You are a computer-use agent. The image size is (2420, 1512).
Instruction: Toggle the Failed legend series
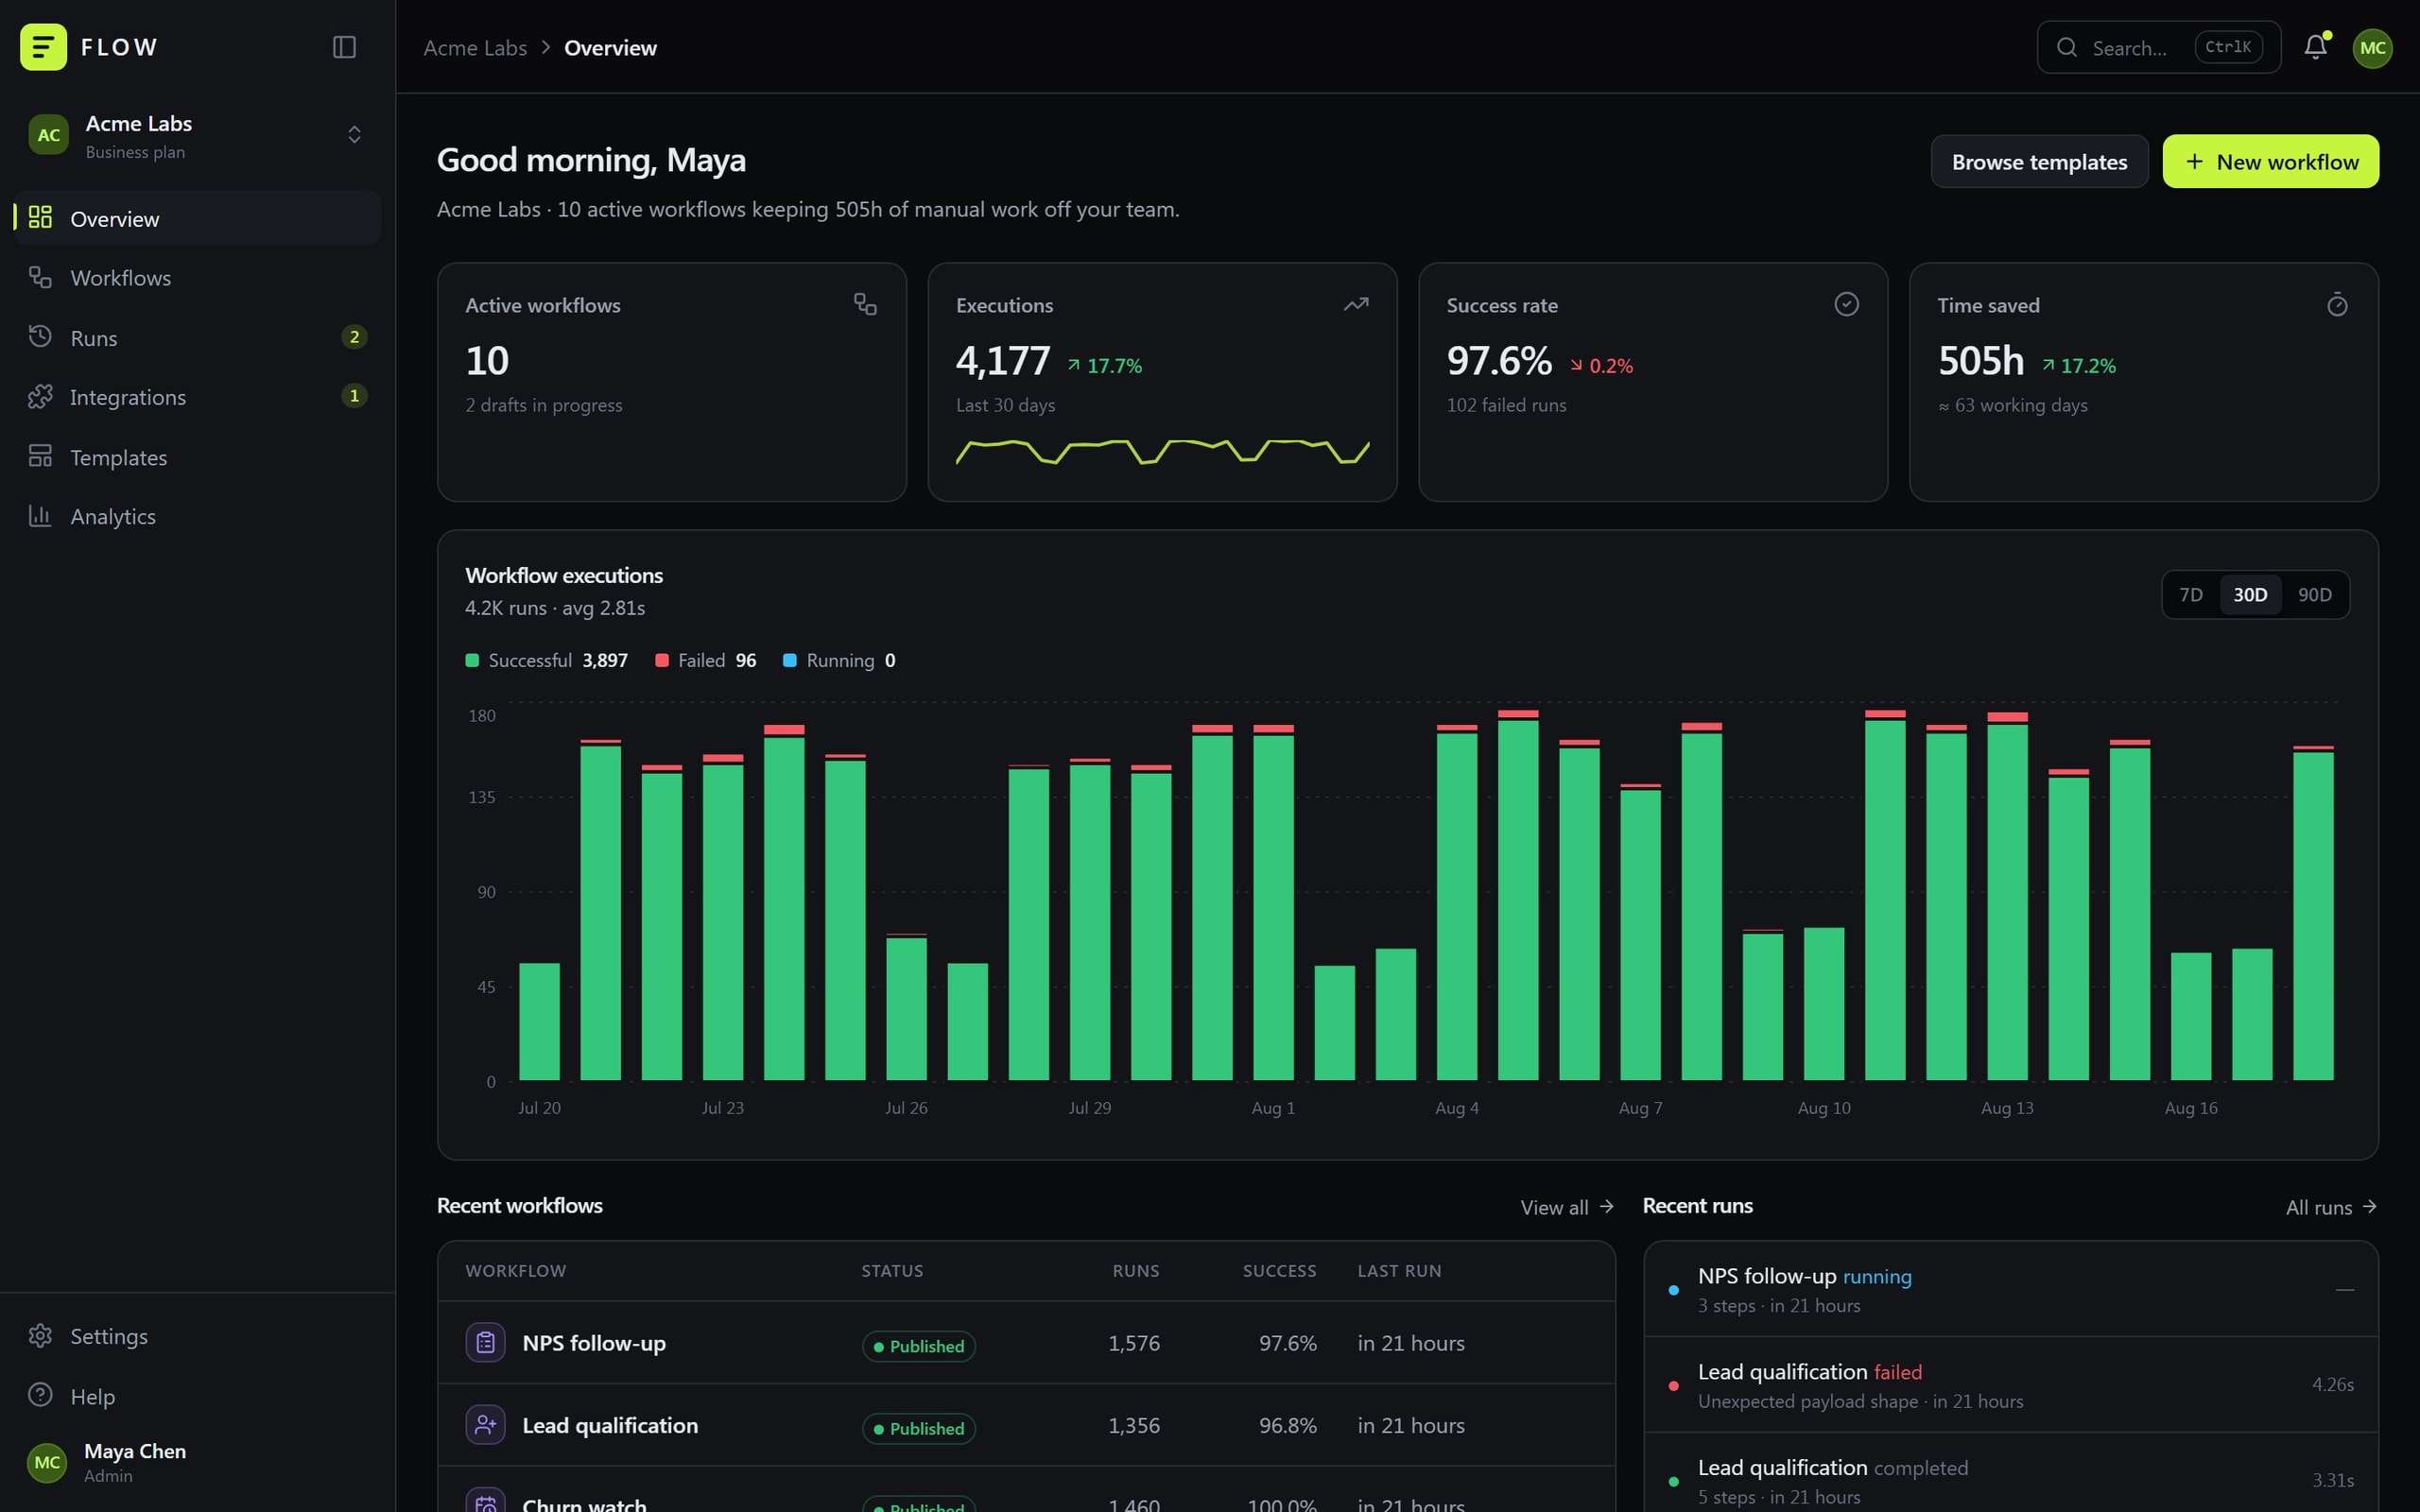click(x=706, y=660)
